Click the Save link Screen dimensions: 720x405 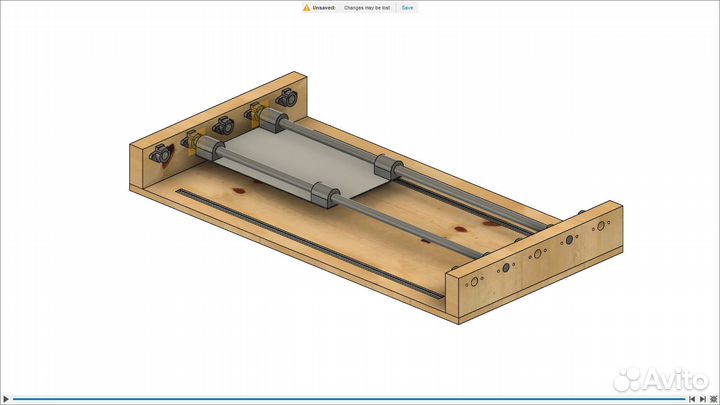coord(408,7)
